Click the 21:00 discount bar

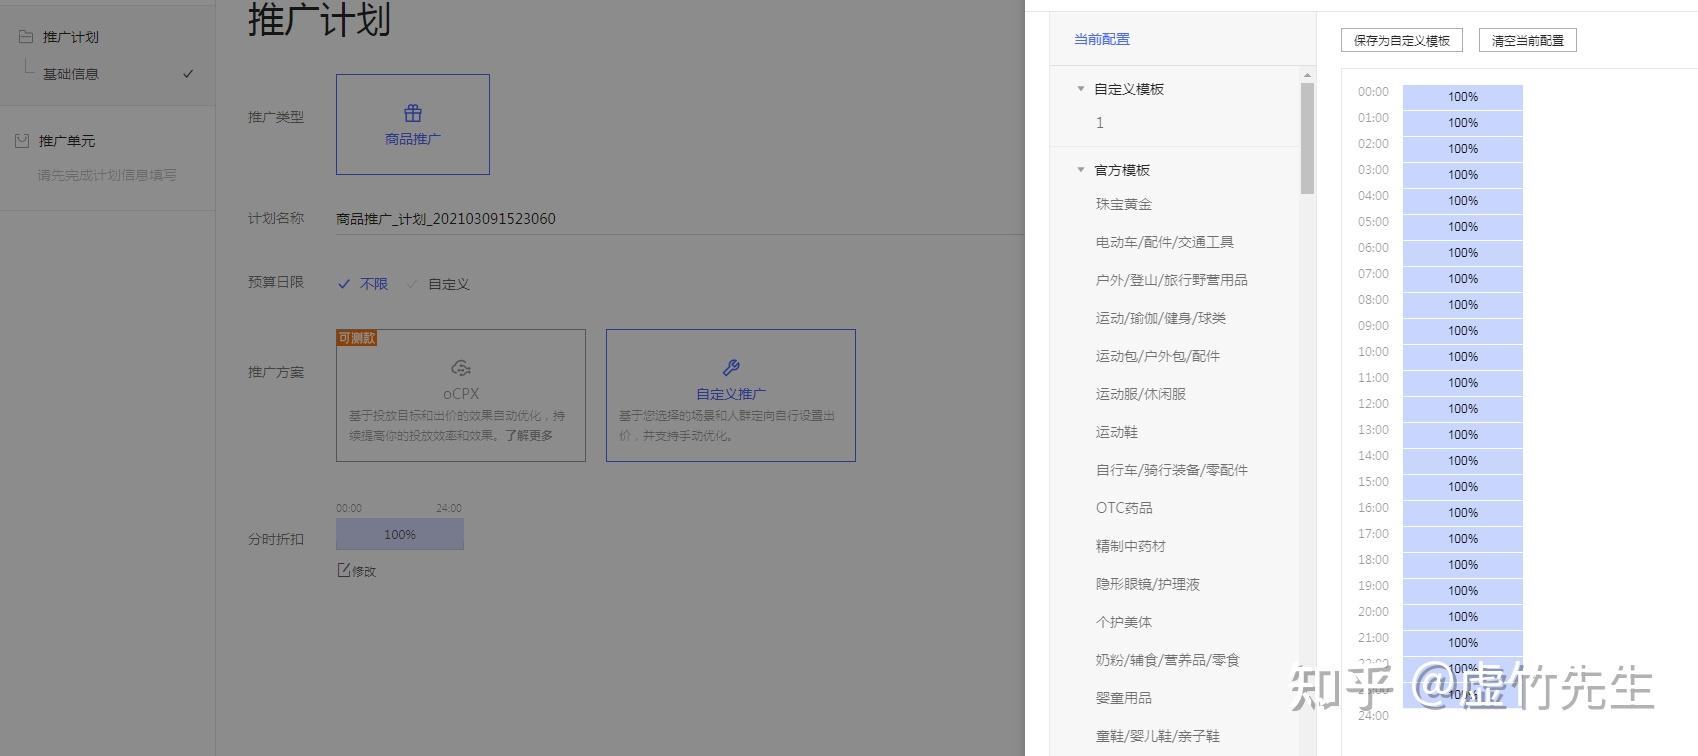point(1463,643)
